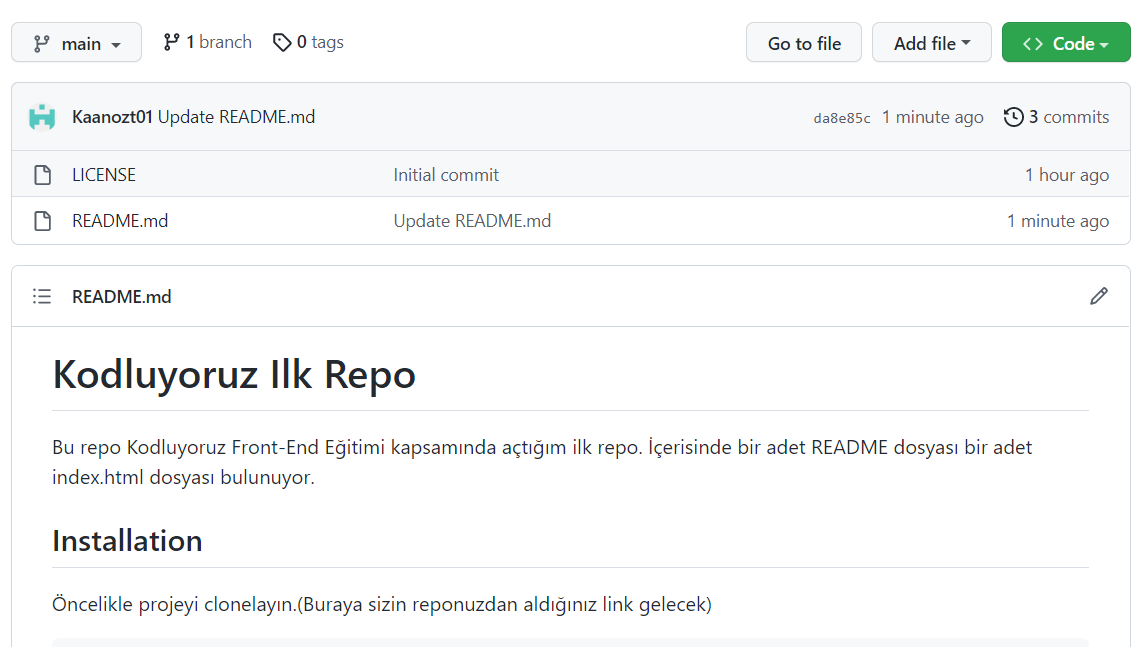Viewport: 1147px width, 647px height.
Task: Click '1 minute ago' in README.md row
Action: pos(1058,221)
